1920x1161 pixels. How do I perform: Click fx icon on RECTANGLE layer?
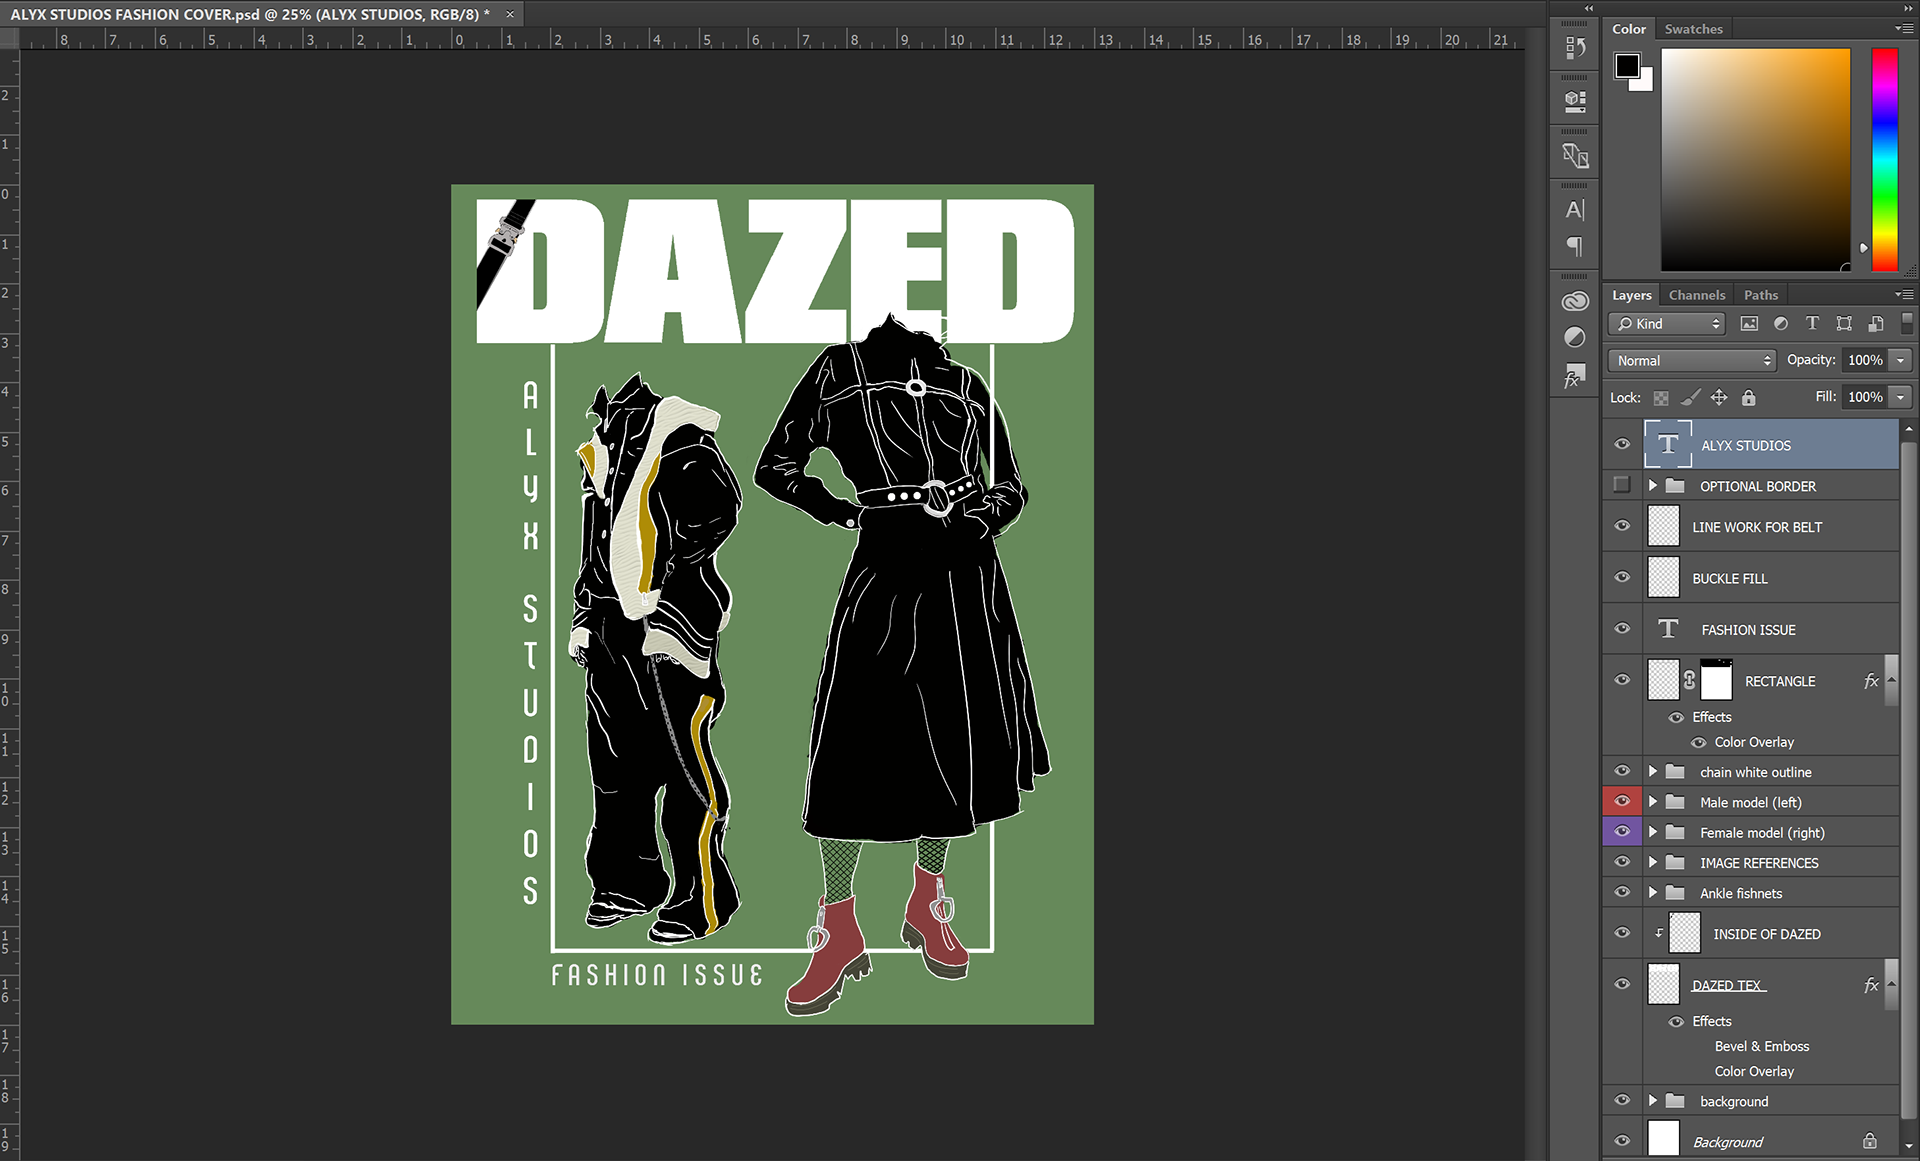tap(1871, 681)
